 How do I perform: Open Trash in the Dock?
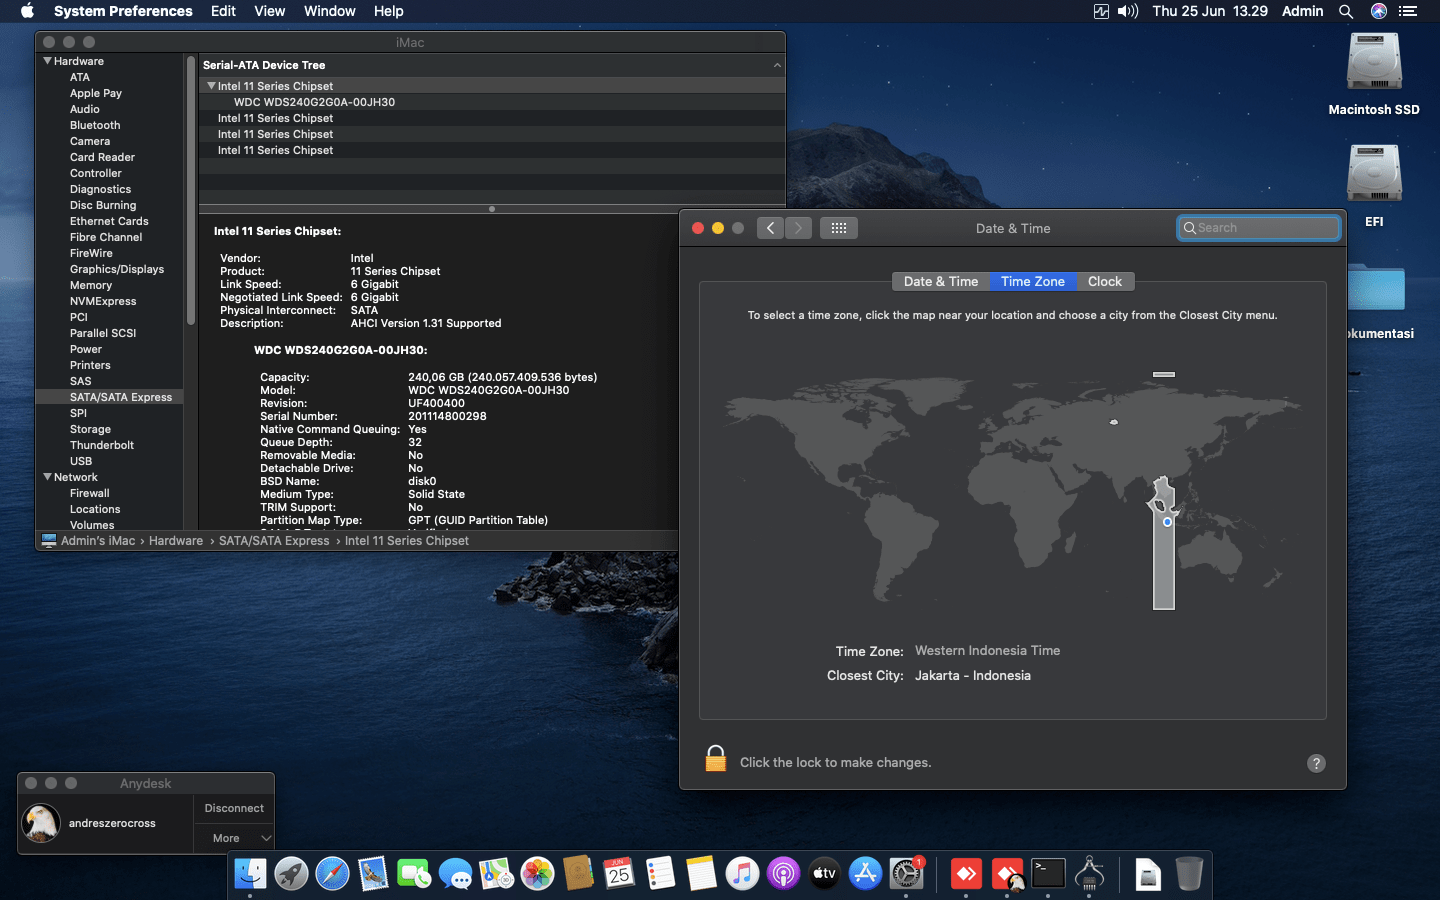pyautogui.click(x=1189, y=874)
